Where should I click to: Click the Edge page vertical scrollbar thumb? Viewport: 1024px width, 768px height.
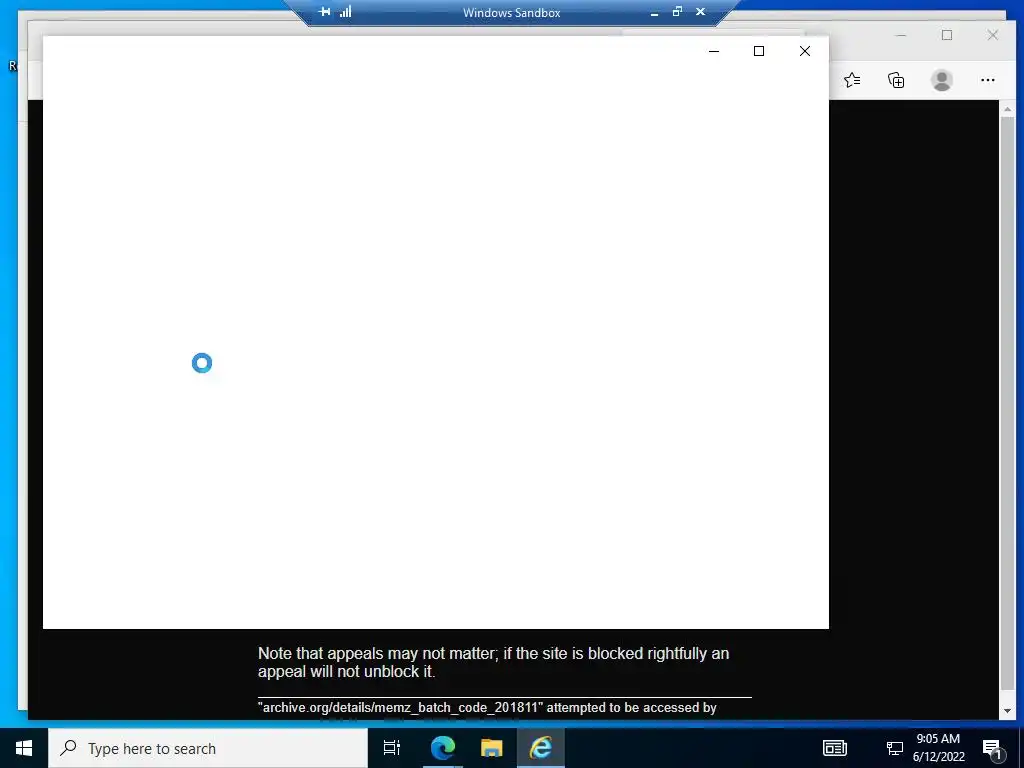tap(1007, 403)
